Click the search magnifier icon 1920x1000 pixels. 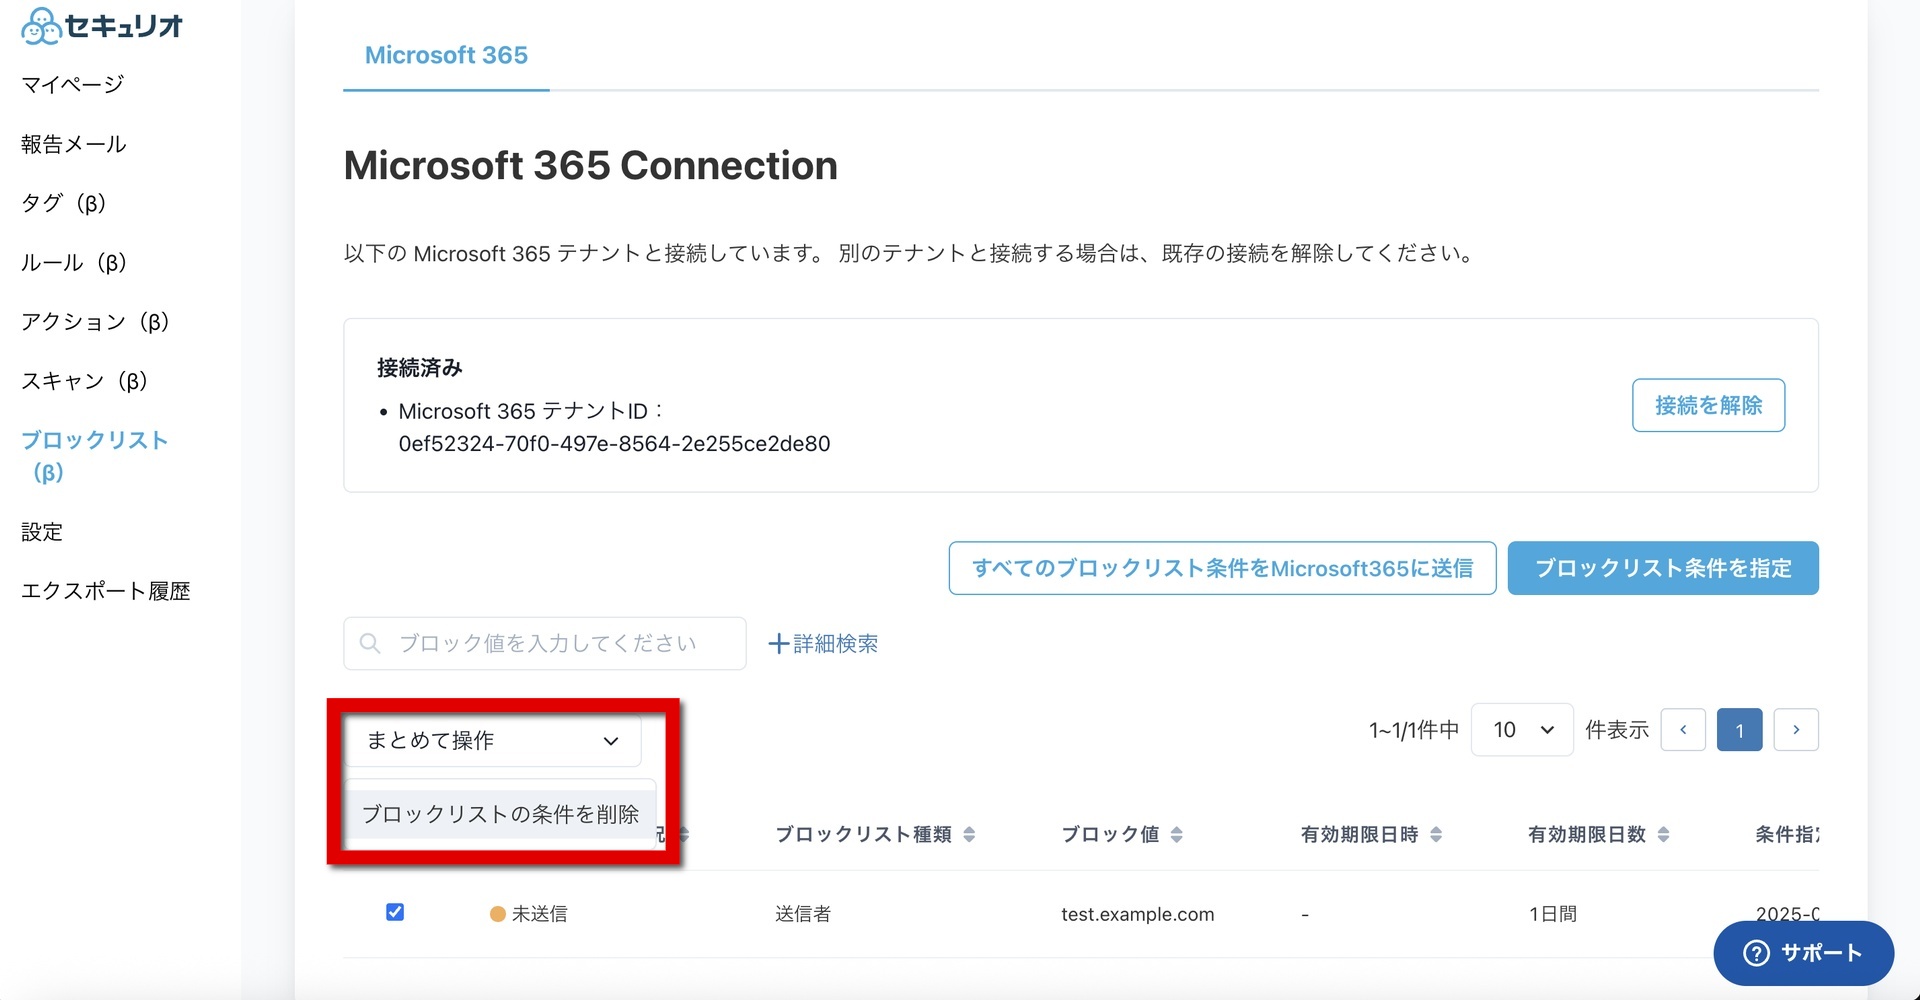click(370, 643)
